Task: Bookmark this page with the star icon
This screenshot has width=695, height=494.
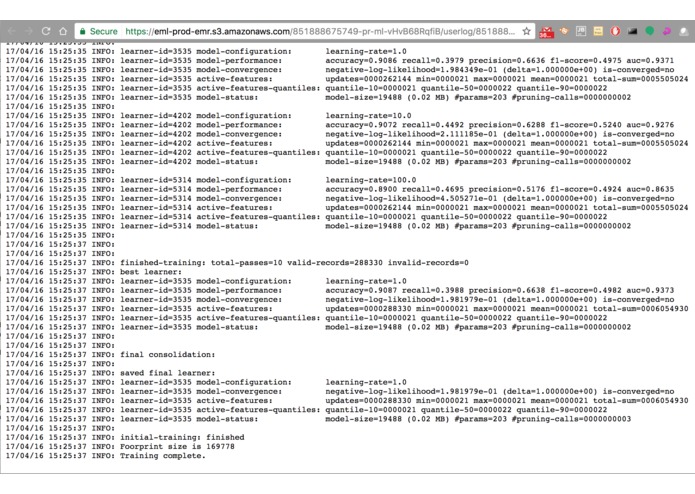Action: 526,31
